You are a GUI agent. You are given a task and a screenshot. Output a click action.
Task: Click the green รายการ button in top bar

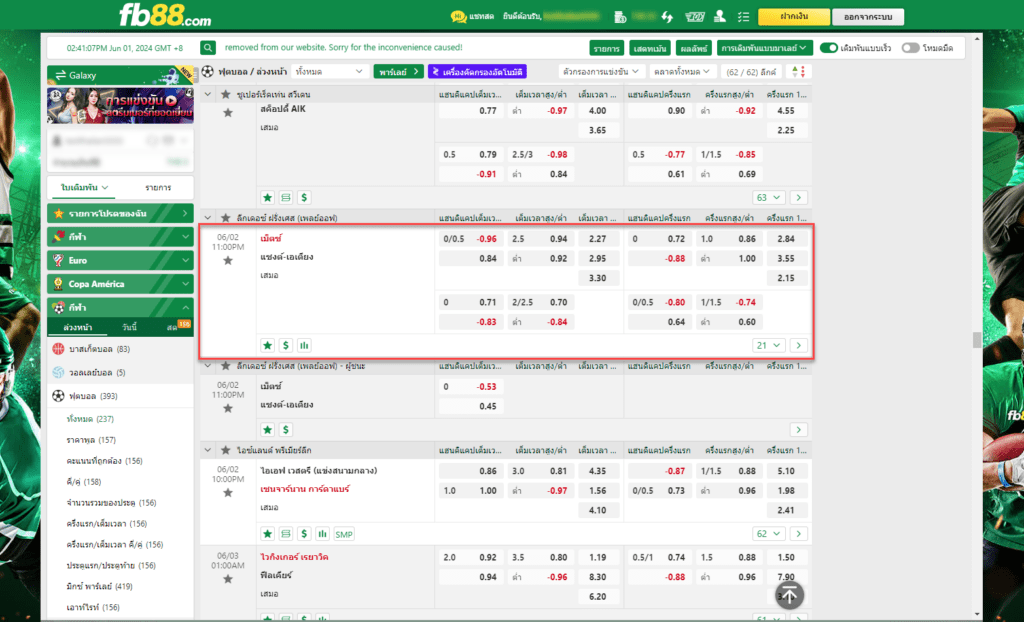tap(607, 48)
